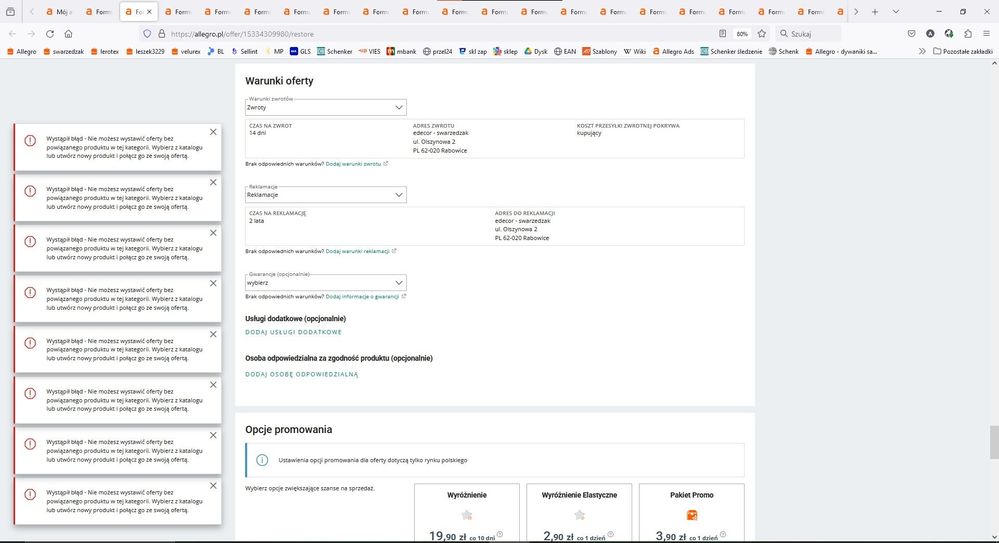999x543 pixels.
Task: Close the topmost error notification
Action: (213, 132)
